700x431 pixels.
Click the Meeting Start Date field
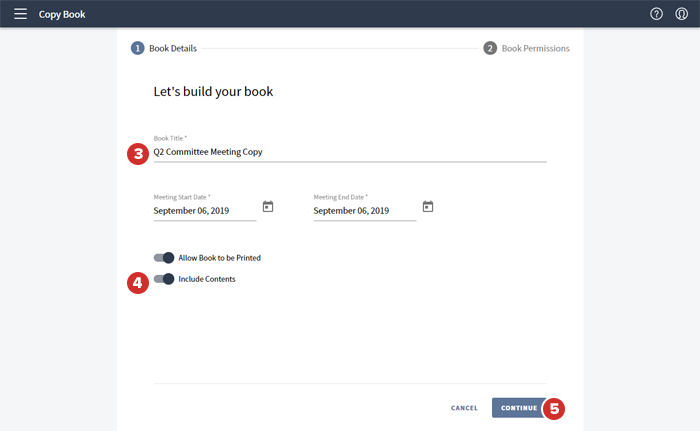[x=203, y=211]
